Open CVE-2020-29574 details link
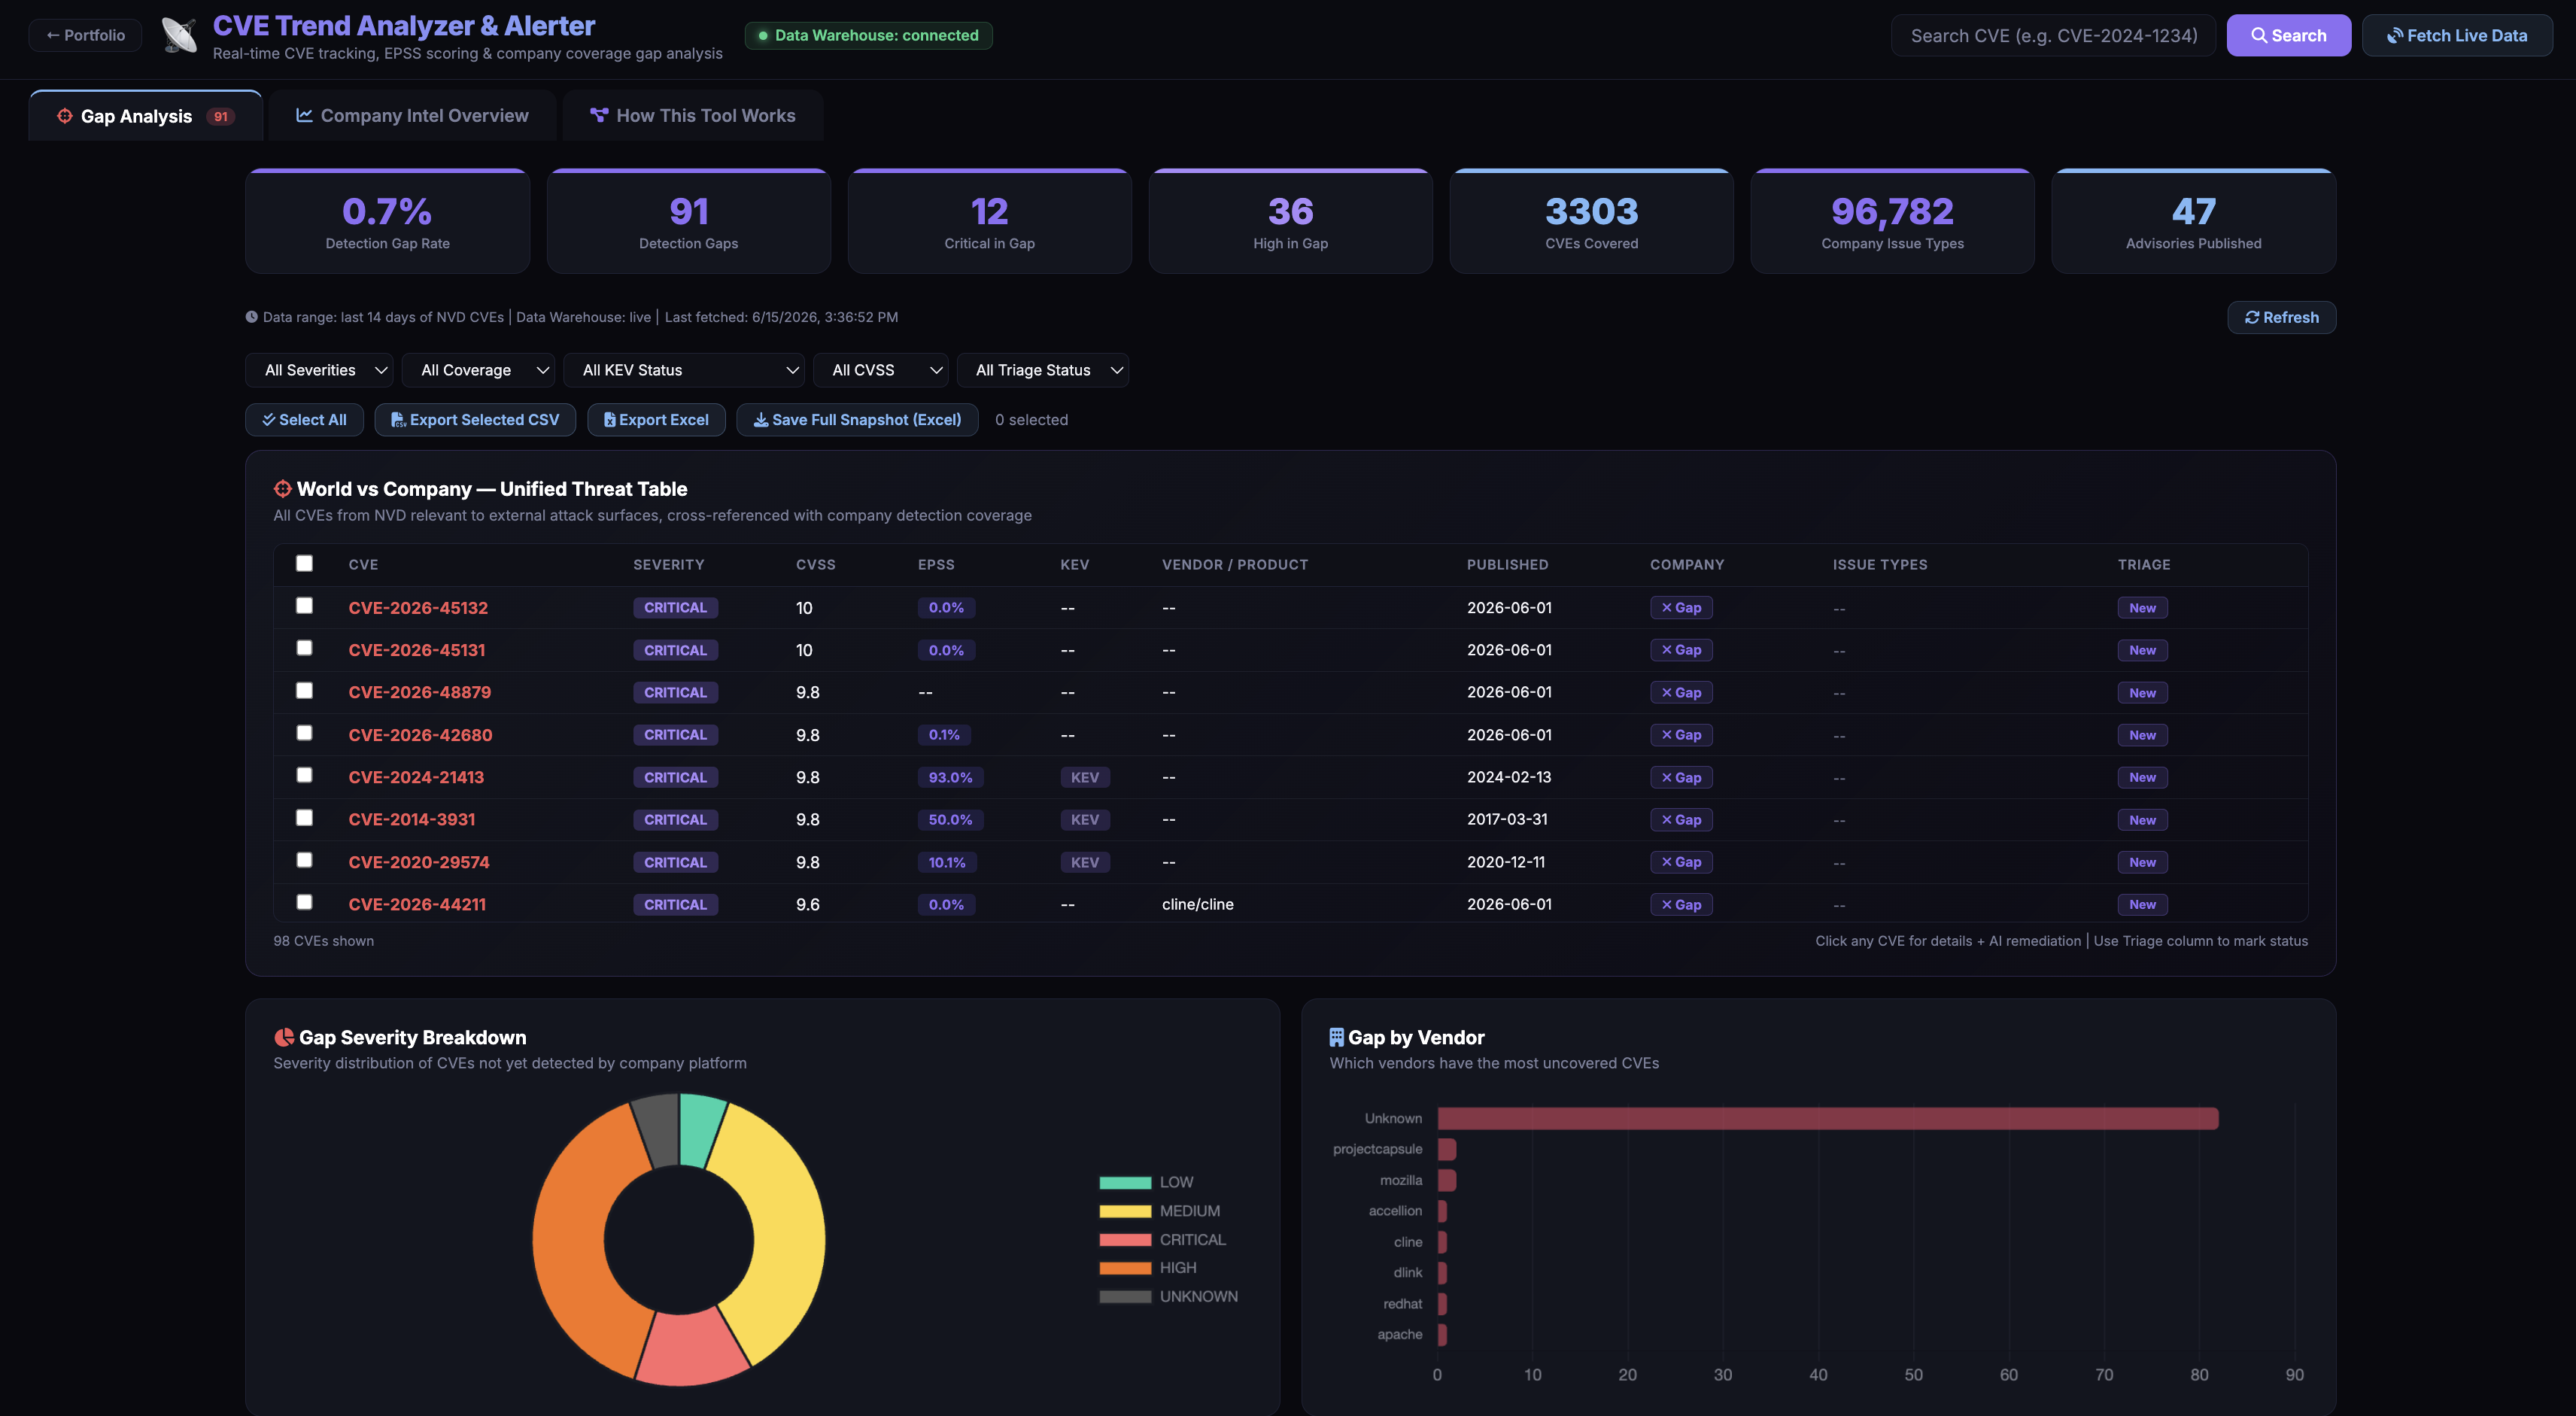Image resolution: width=2576 pixels, height=1416 pixels. pos(419,862)
